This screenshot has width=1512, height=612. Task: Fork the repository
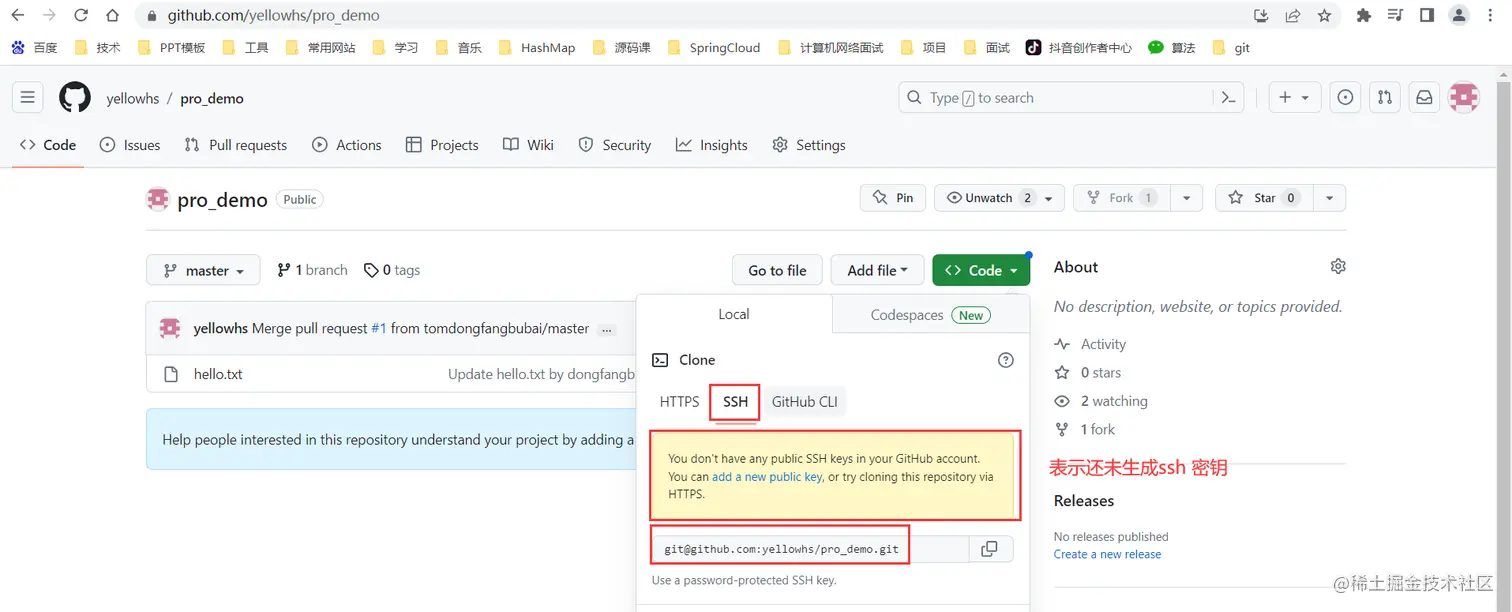(1122, 198)
